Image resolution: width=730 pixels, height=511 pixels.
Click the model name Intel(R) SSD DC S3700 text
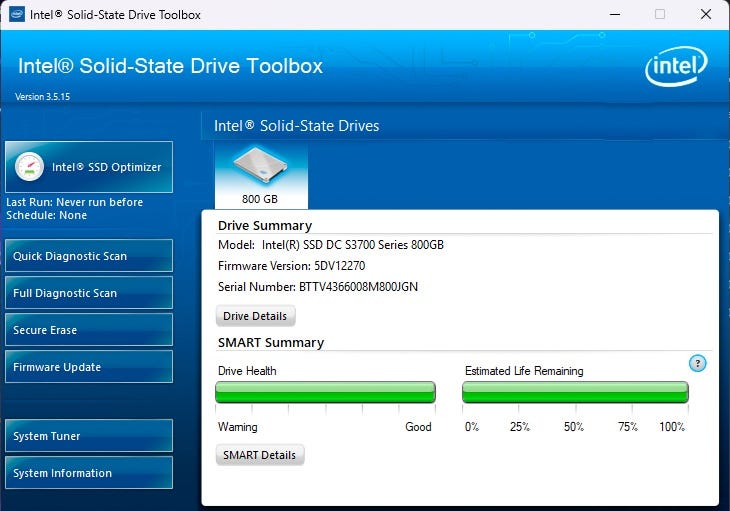(352, 245)
